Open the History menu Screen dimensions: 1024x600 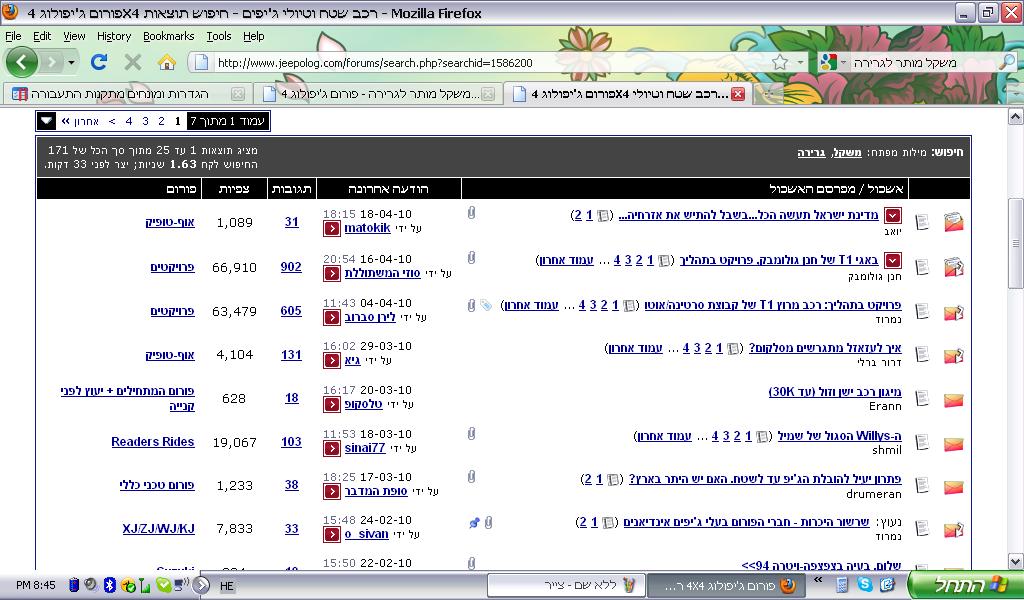(114, 36)
